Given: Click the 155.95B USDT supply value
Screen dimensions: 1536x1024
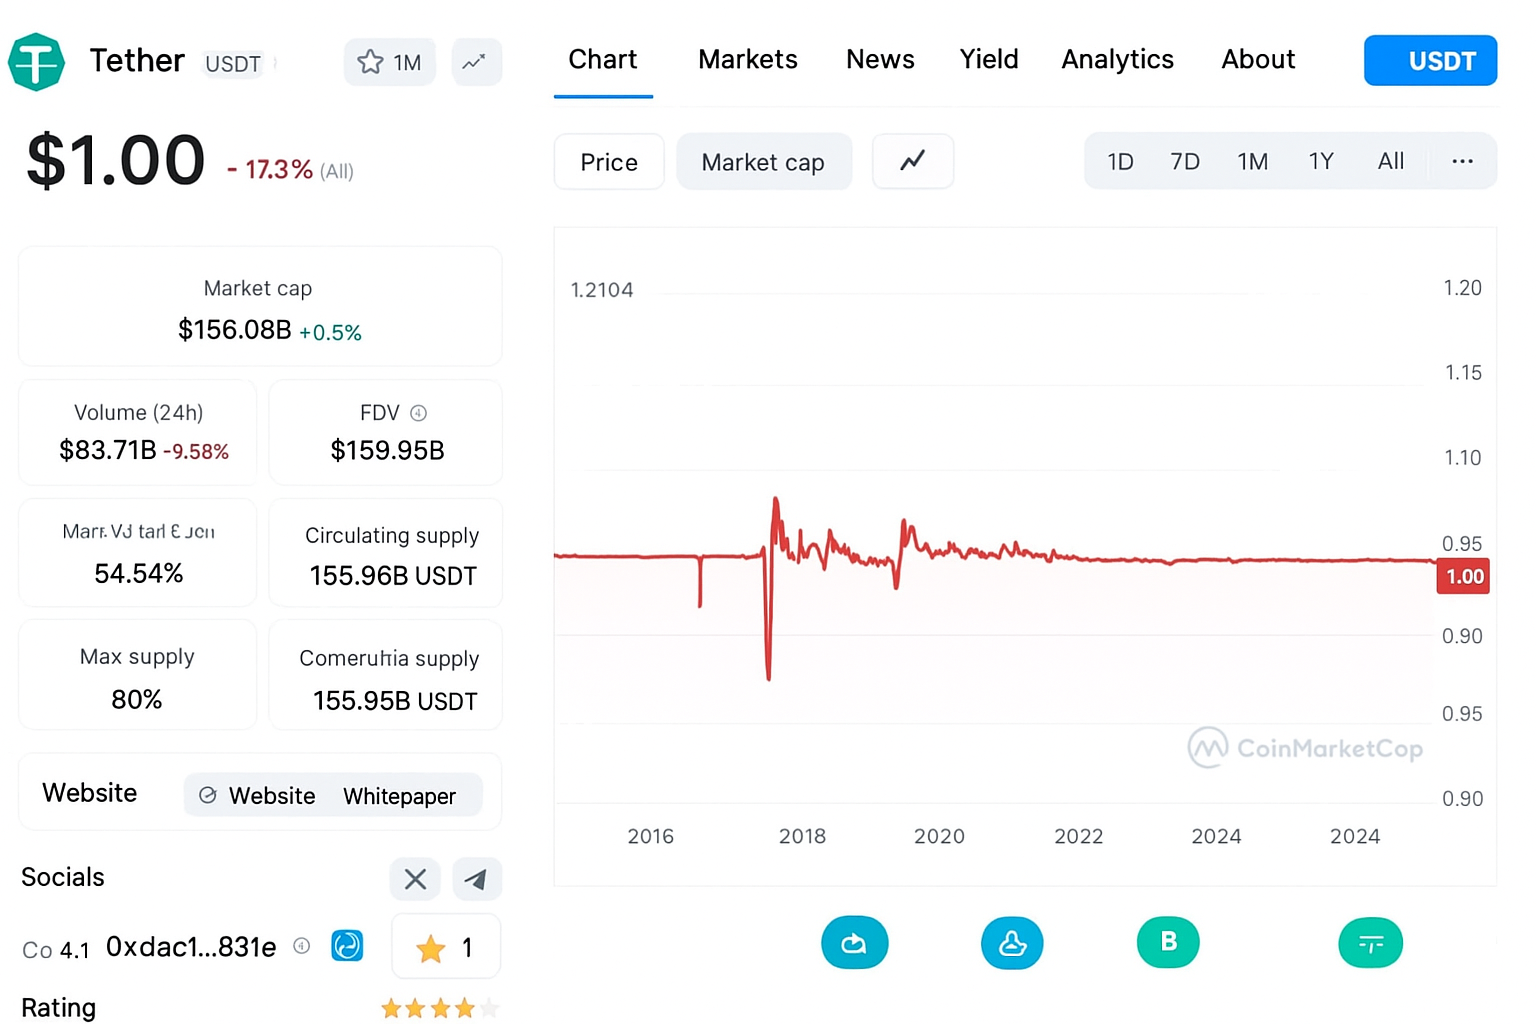Looking at the screenshot, I should tap(395, 701).
